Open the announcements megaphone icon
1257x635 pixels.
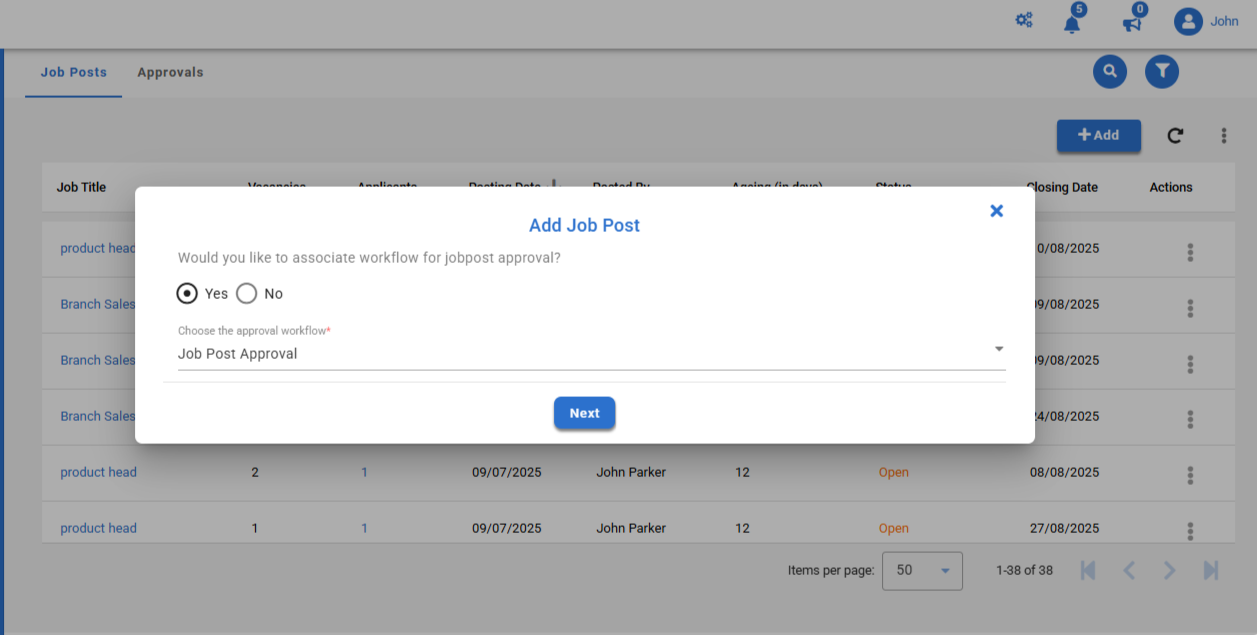(1132, 23)
